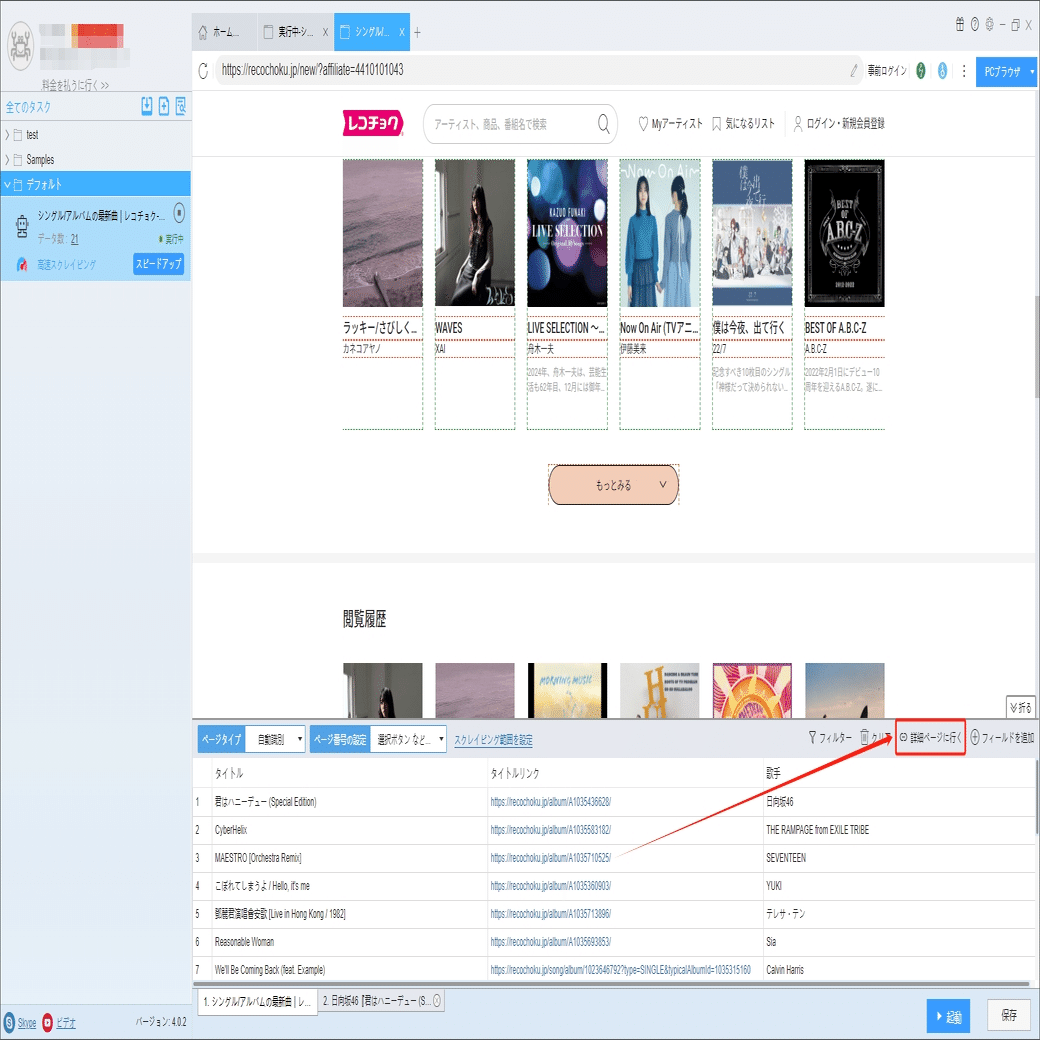Switch to the ホーム tab
The image size is (1040, 1040).
coord(224,32)
